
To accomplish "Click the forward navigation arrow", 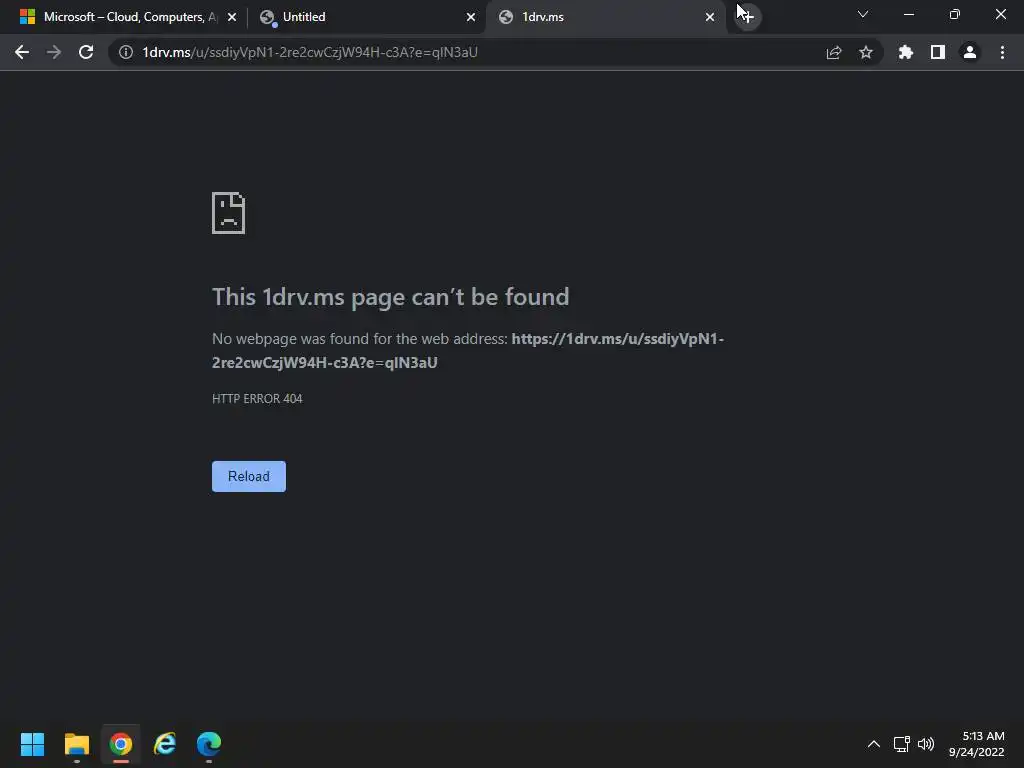I will [x=54, y=52].
